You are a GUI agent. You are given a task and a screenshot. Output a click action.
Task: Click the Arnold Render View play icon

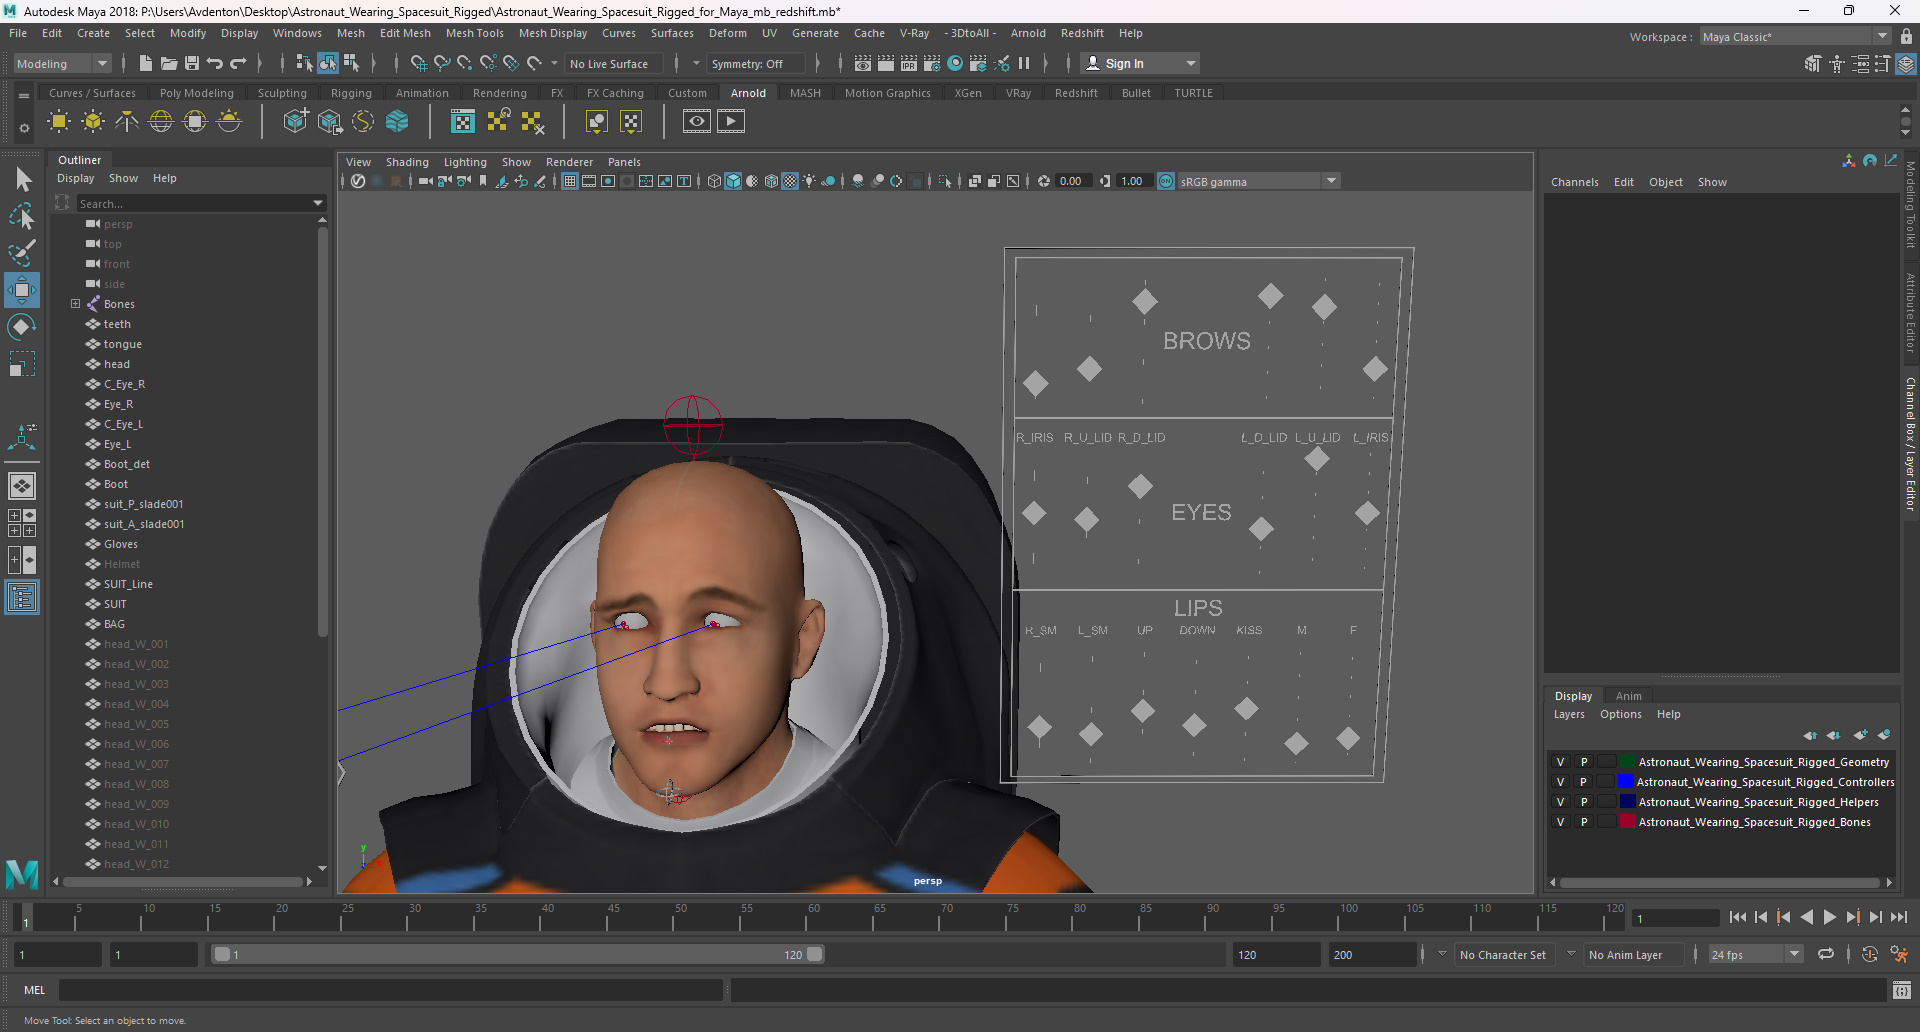[x=731, y=122]
